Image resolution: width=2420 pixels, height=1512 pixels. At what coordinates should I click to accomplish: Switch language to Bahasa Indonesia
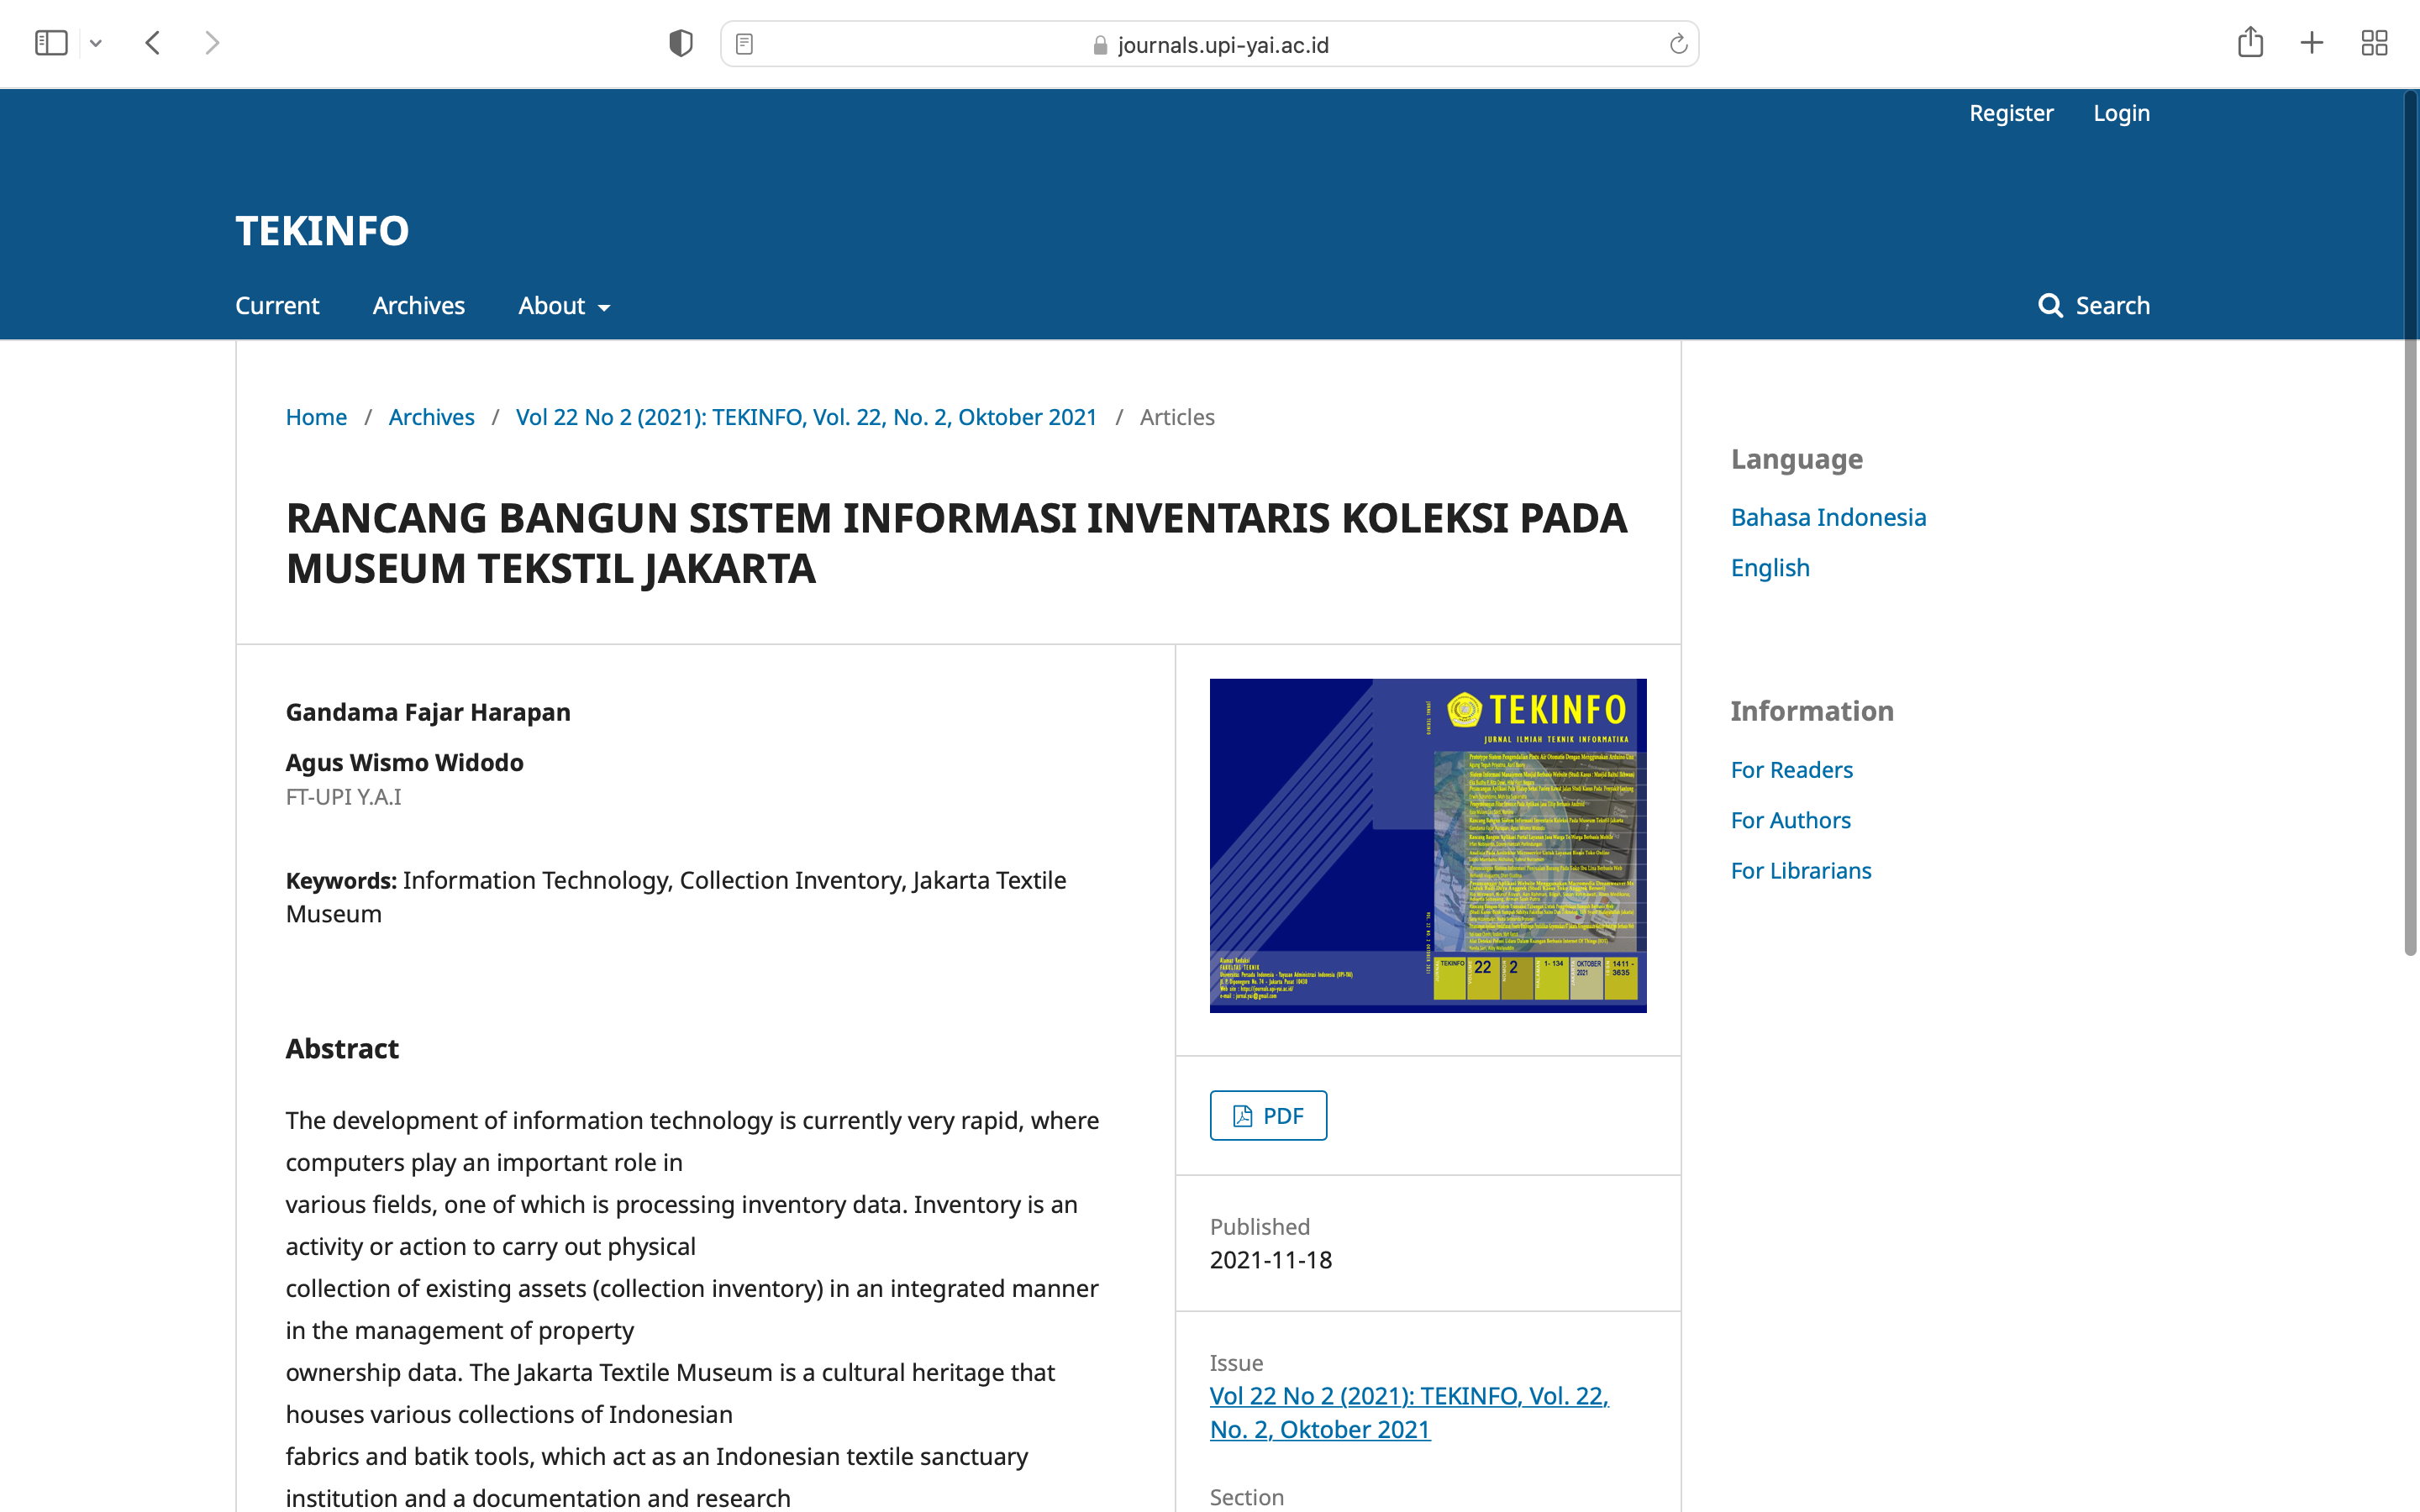point(1828,517)
